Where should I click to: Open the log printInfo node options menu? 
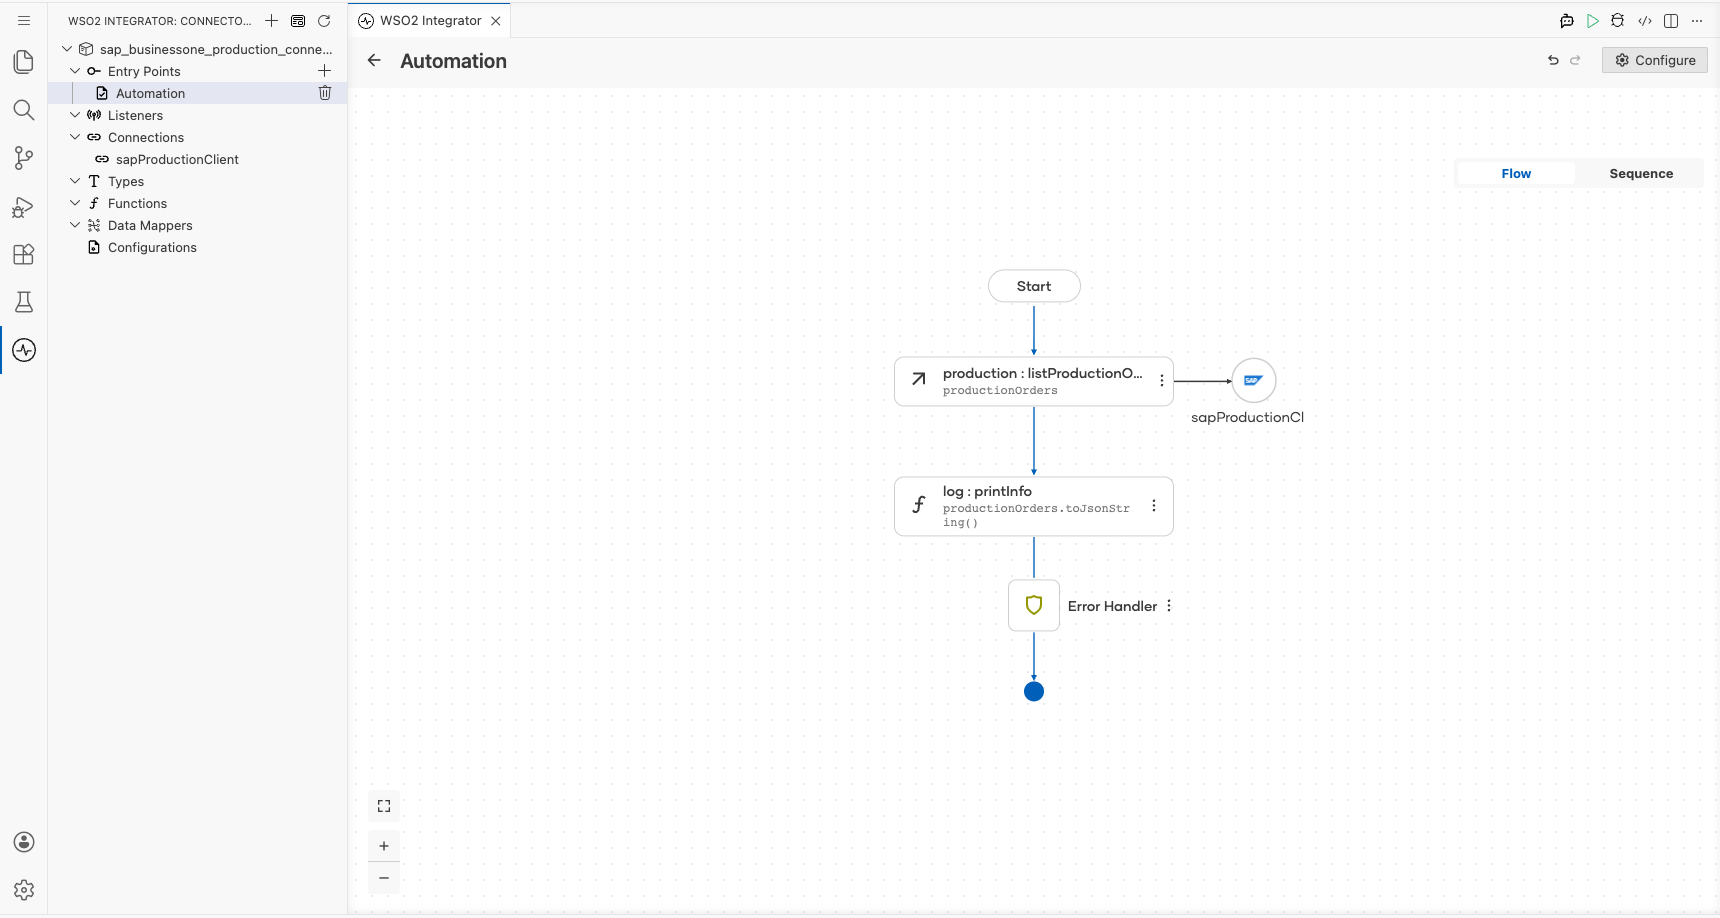click(1154, 506)
